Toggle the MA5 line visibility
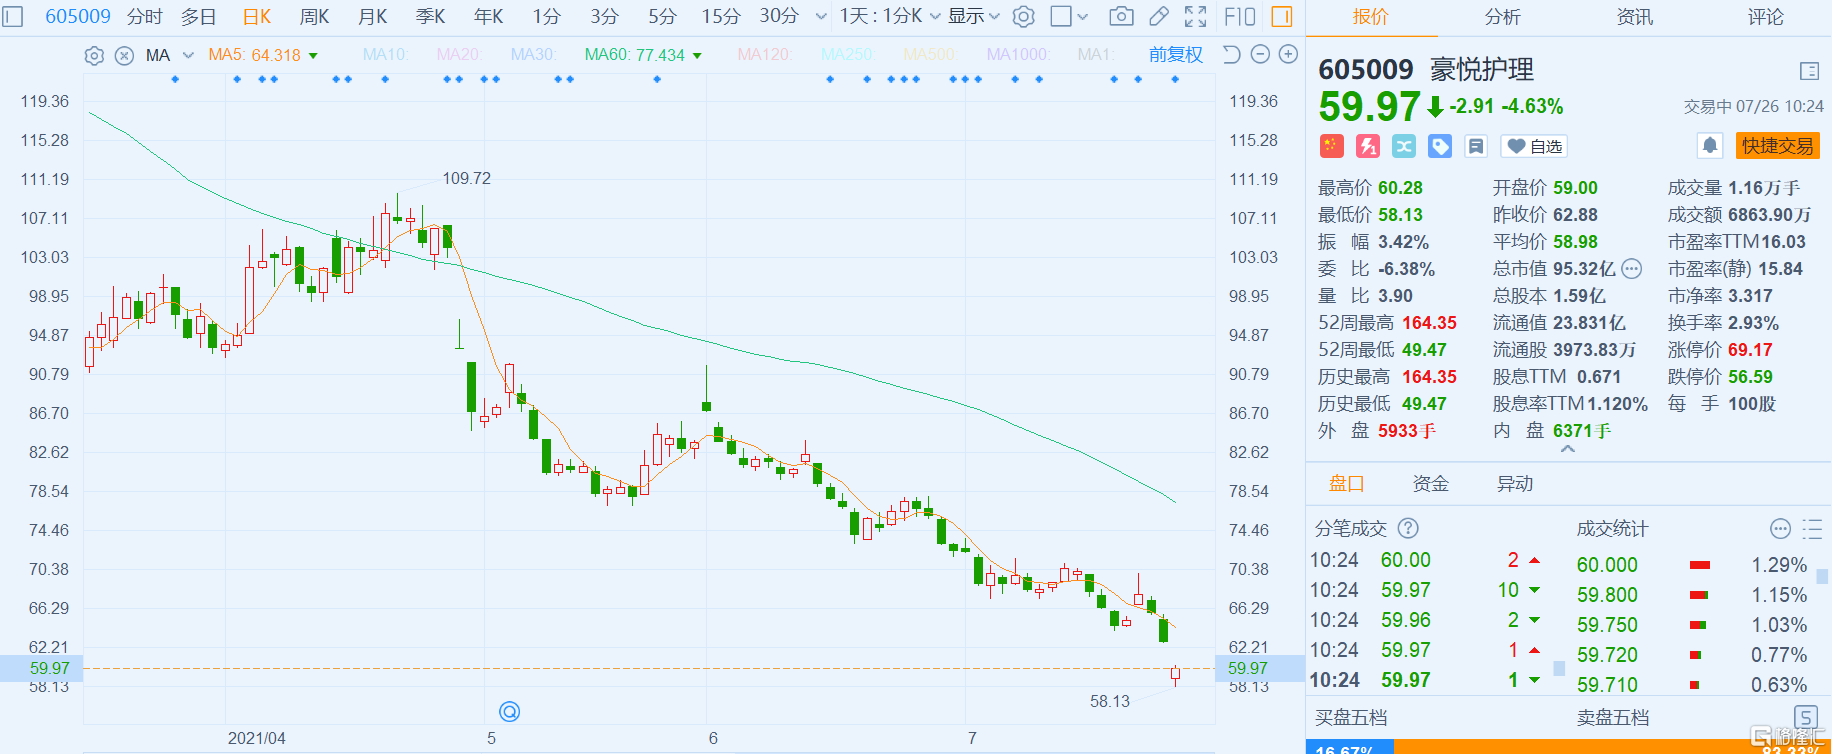Screen dimensions: 1832x754 pyautogui.click(x=254, y=55)
